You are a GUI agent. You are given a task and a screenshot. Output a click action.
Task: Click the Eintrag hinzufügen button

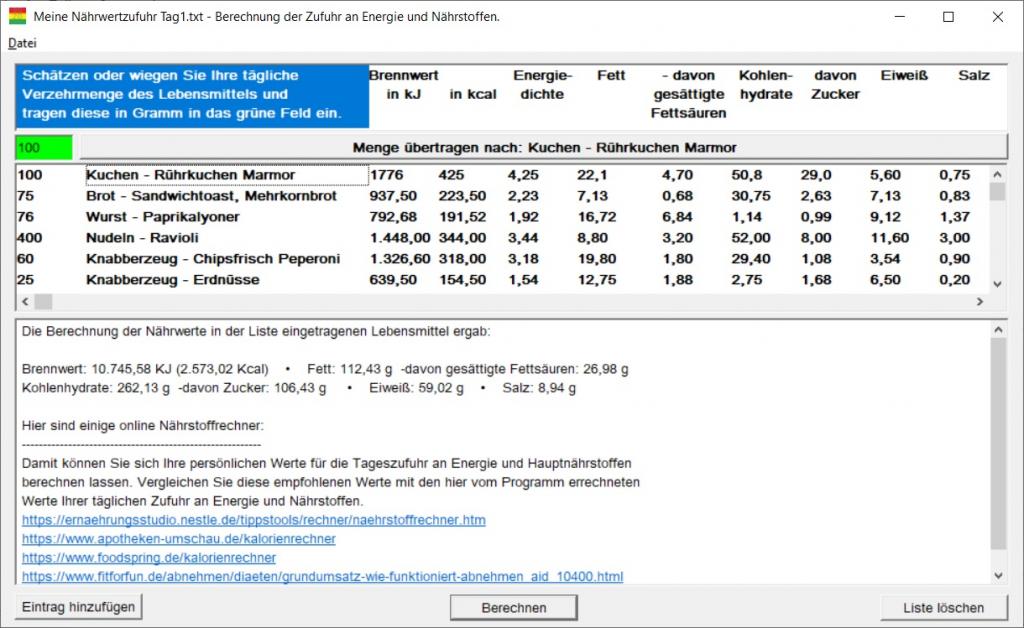click(x=79, y=607)
